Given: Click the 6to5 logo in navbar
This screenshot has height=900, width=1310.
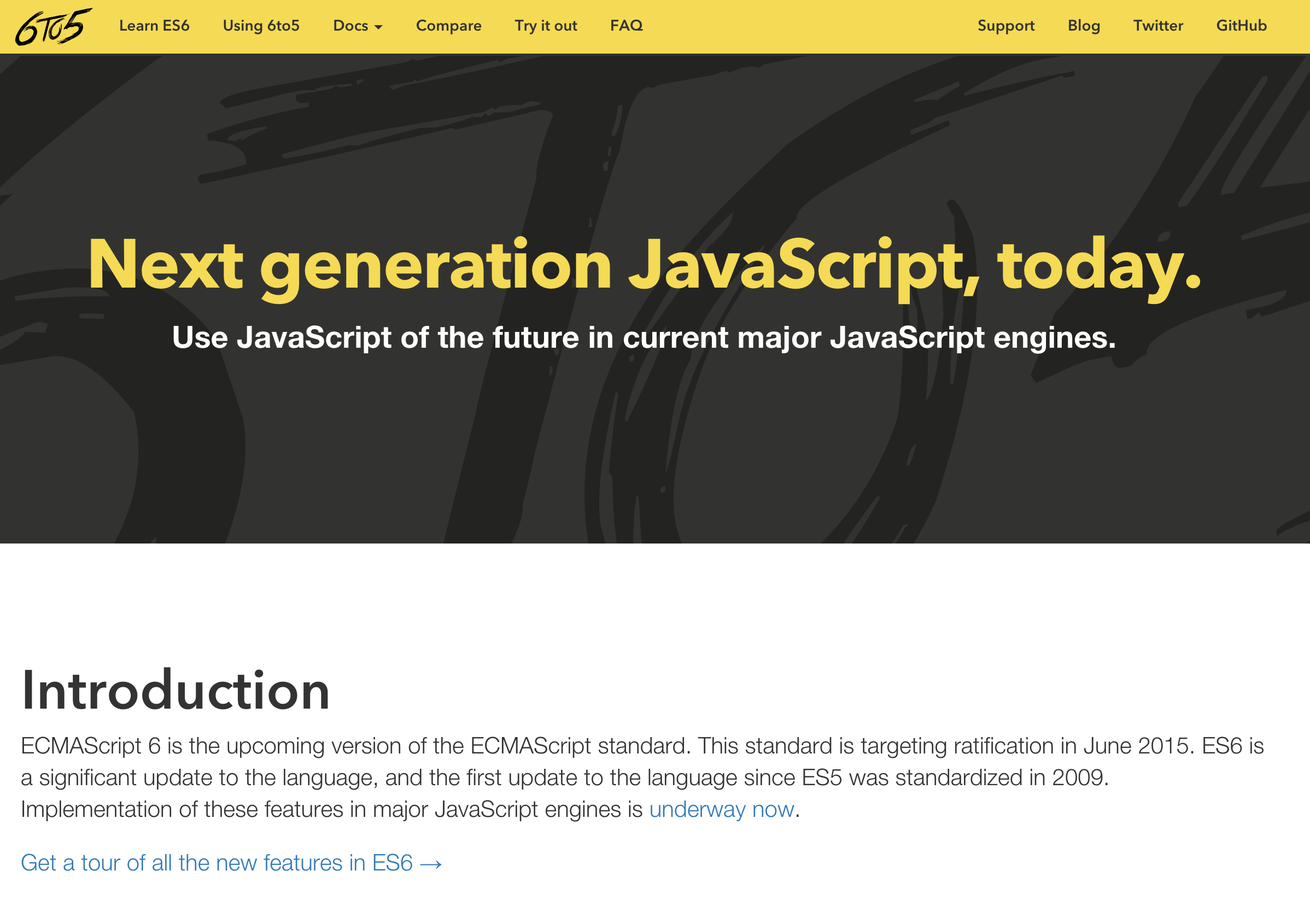Looking at the screenshot, I should pos(53,26).
